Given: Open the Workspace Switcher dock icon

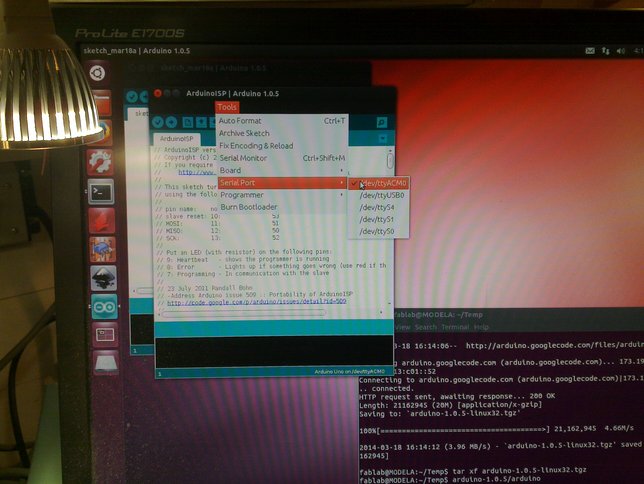Looking at the screenshot, I should pyautogui.click(x=105, y=334).
